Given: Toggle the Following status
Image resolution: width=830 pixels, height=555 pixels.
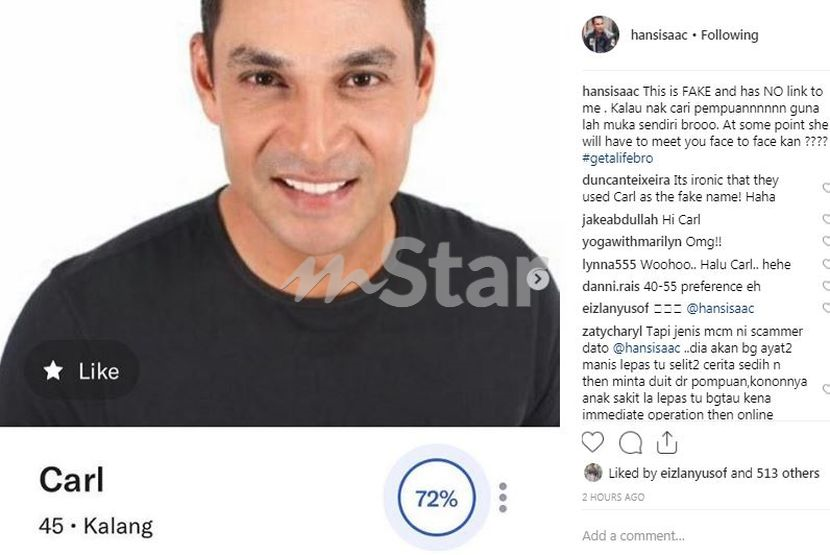Looking at the screenshot, I should 729,35.
